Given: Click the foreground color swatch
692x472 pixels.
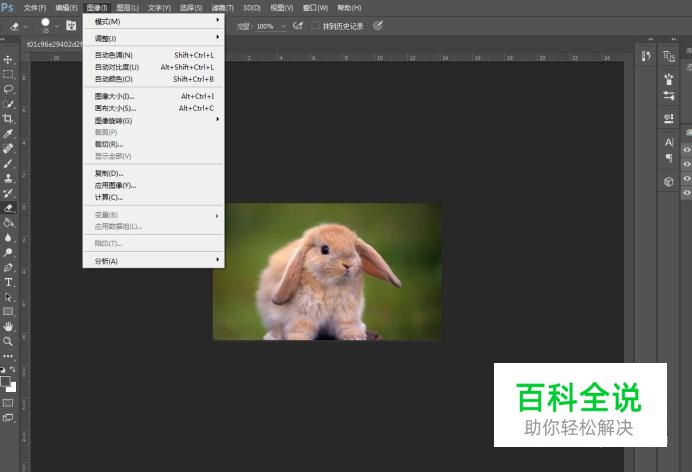Looking at the screenshot, I should pyautogui.click(x=5, y=381).
